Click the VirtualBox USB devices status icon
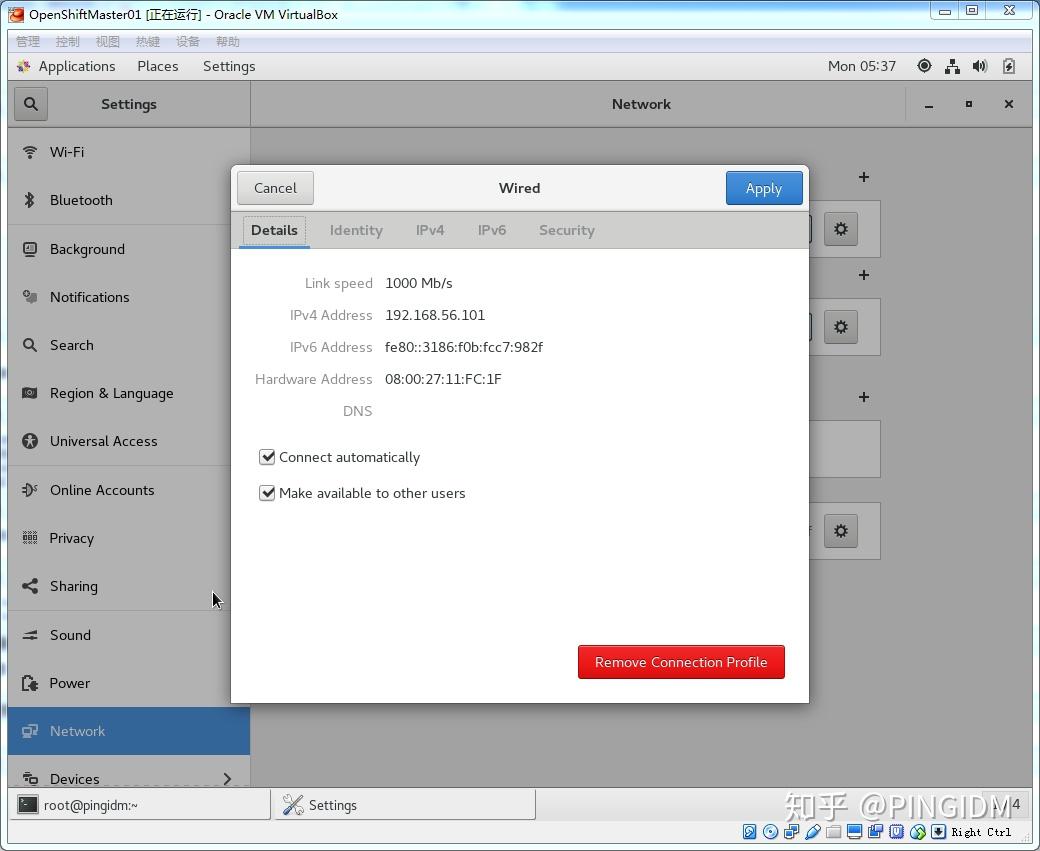 tap(897, 831)
